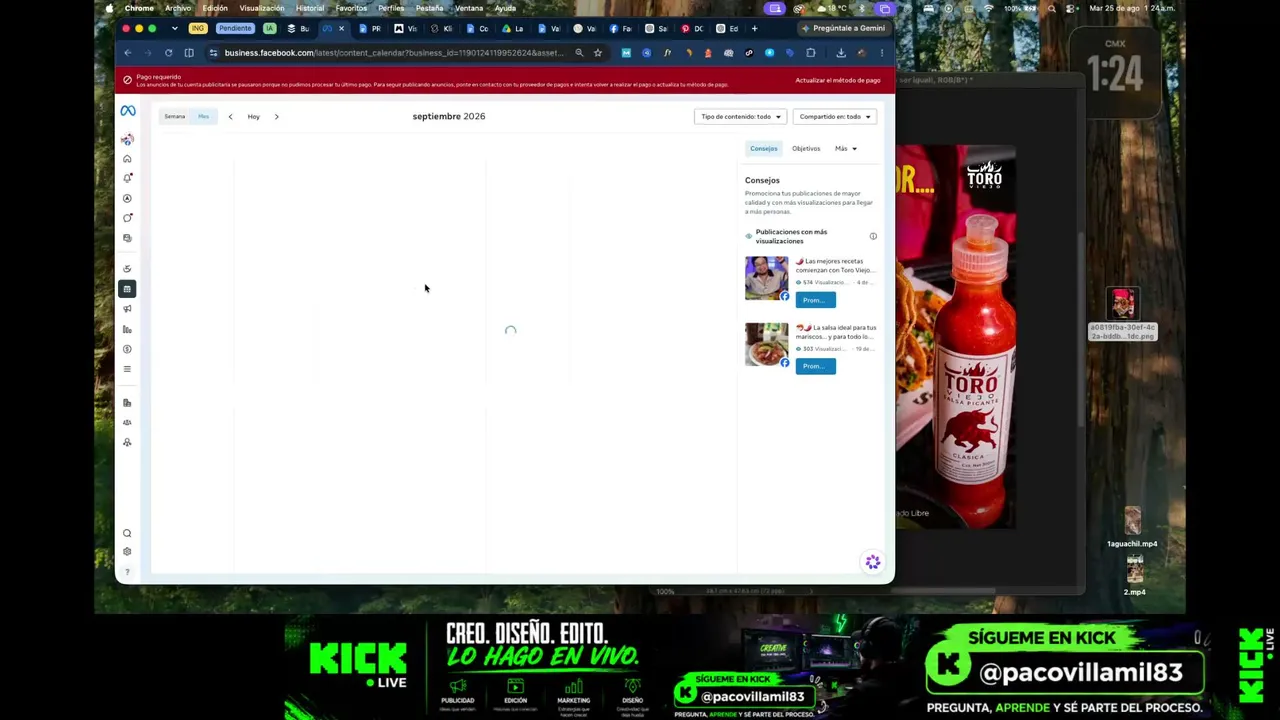Open a new Chrome tab
This screenshot has width=1280, height=720.
(x=755, y=29)
